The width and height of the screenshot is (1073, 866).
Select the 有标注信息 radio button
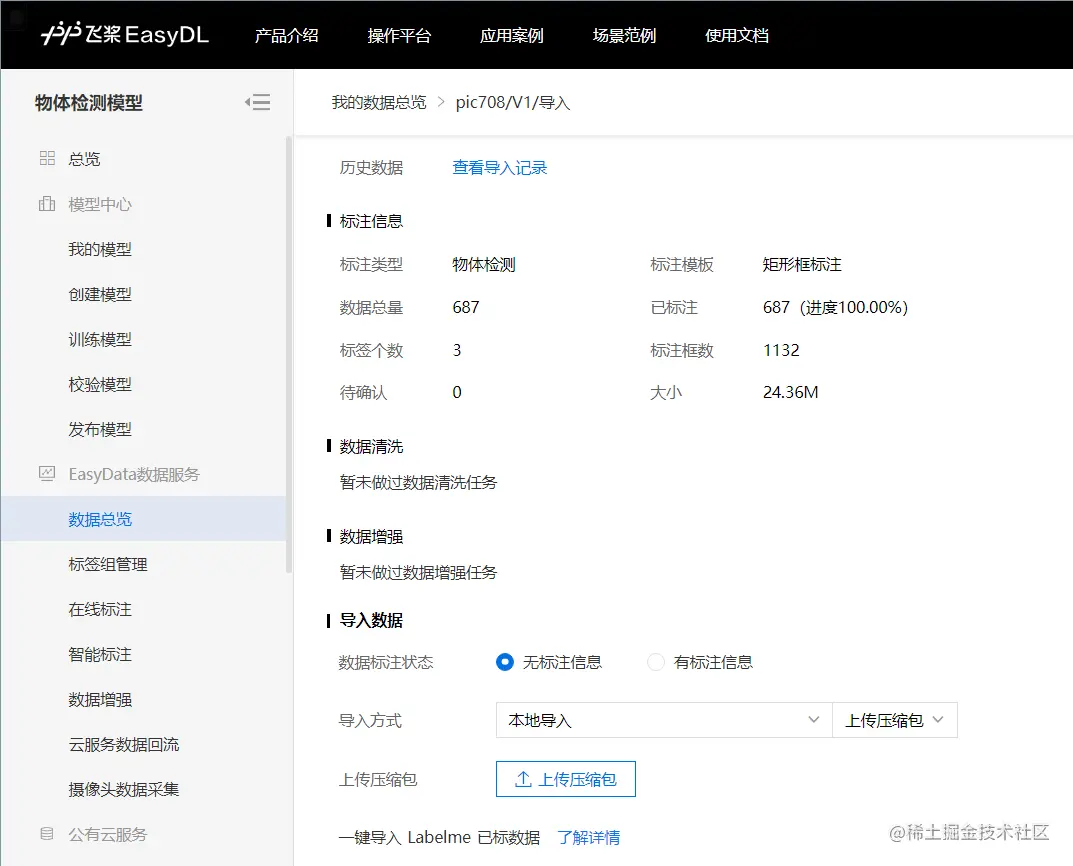pos(655,662)
